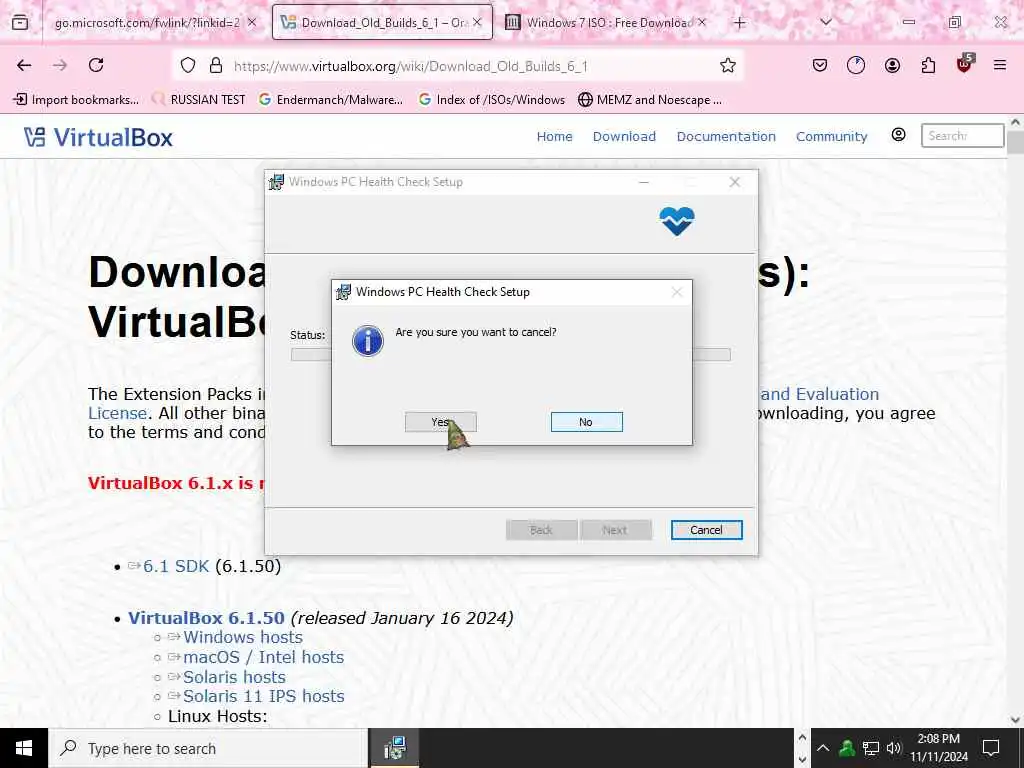Open a new browser tab
This screenshot has height=768, width=1024.
pos(739,23)
